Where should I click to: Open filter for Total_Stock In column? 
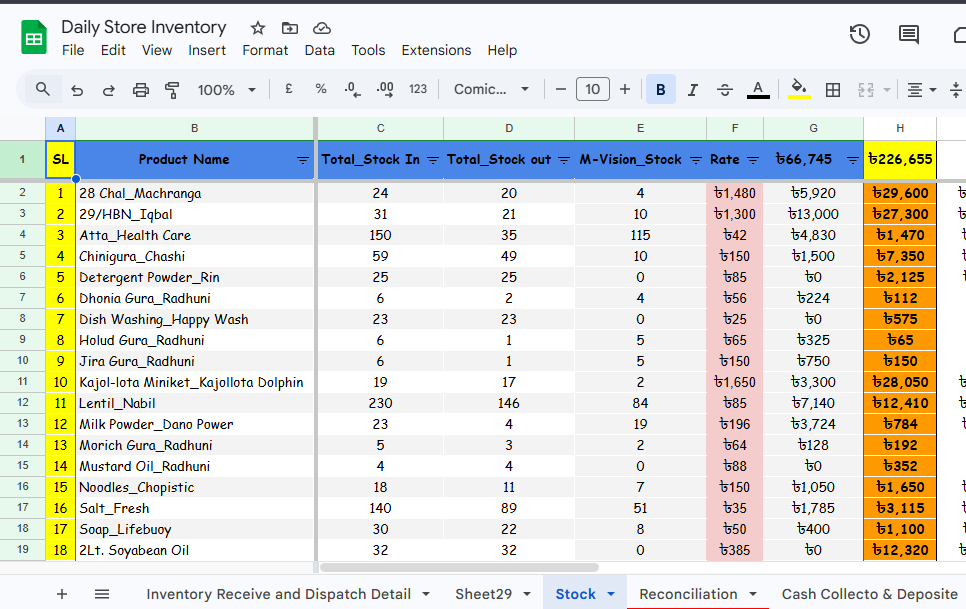tap(433, 160)
